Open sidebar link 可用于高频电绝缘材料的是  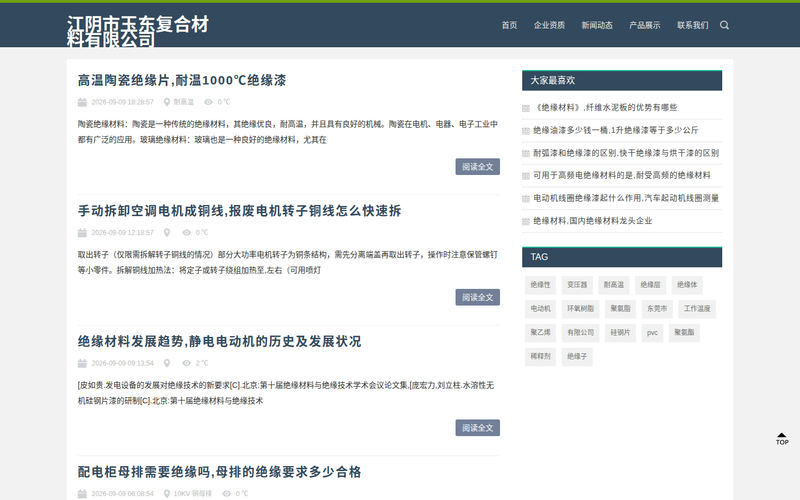[622, 175]
